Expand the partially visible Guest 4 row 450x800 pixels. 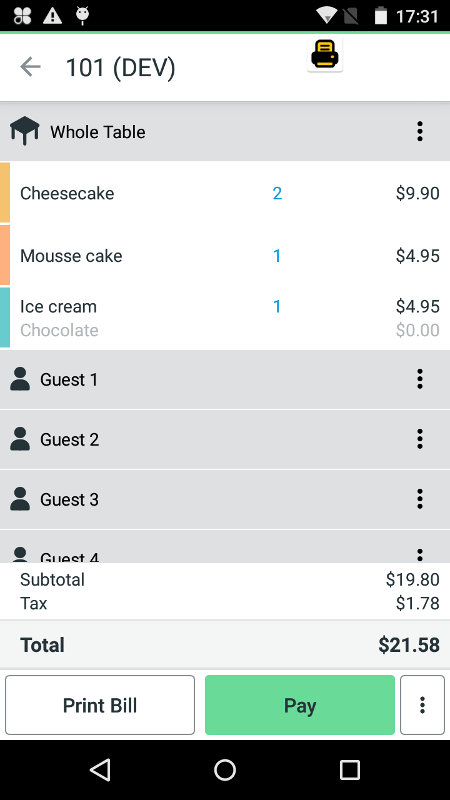(x=225, y=546)
